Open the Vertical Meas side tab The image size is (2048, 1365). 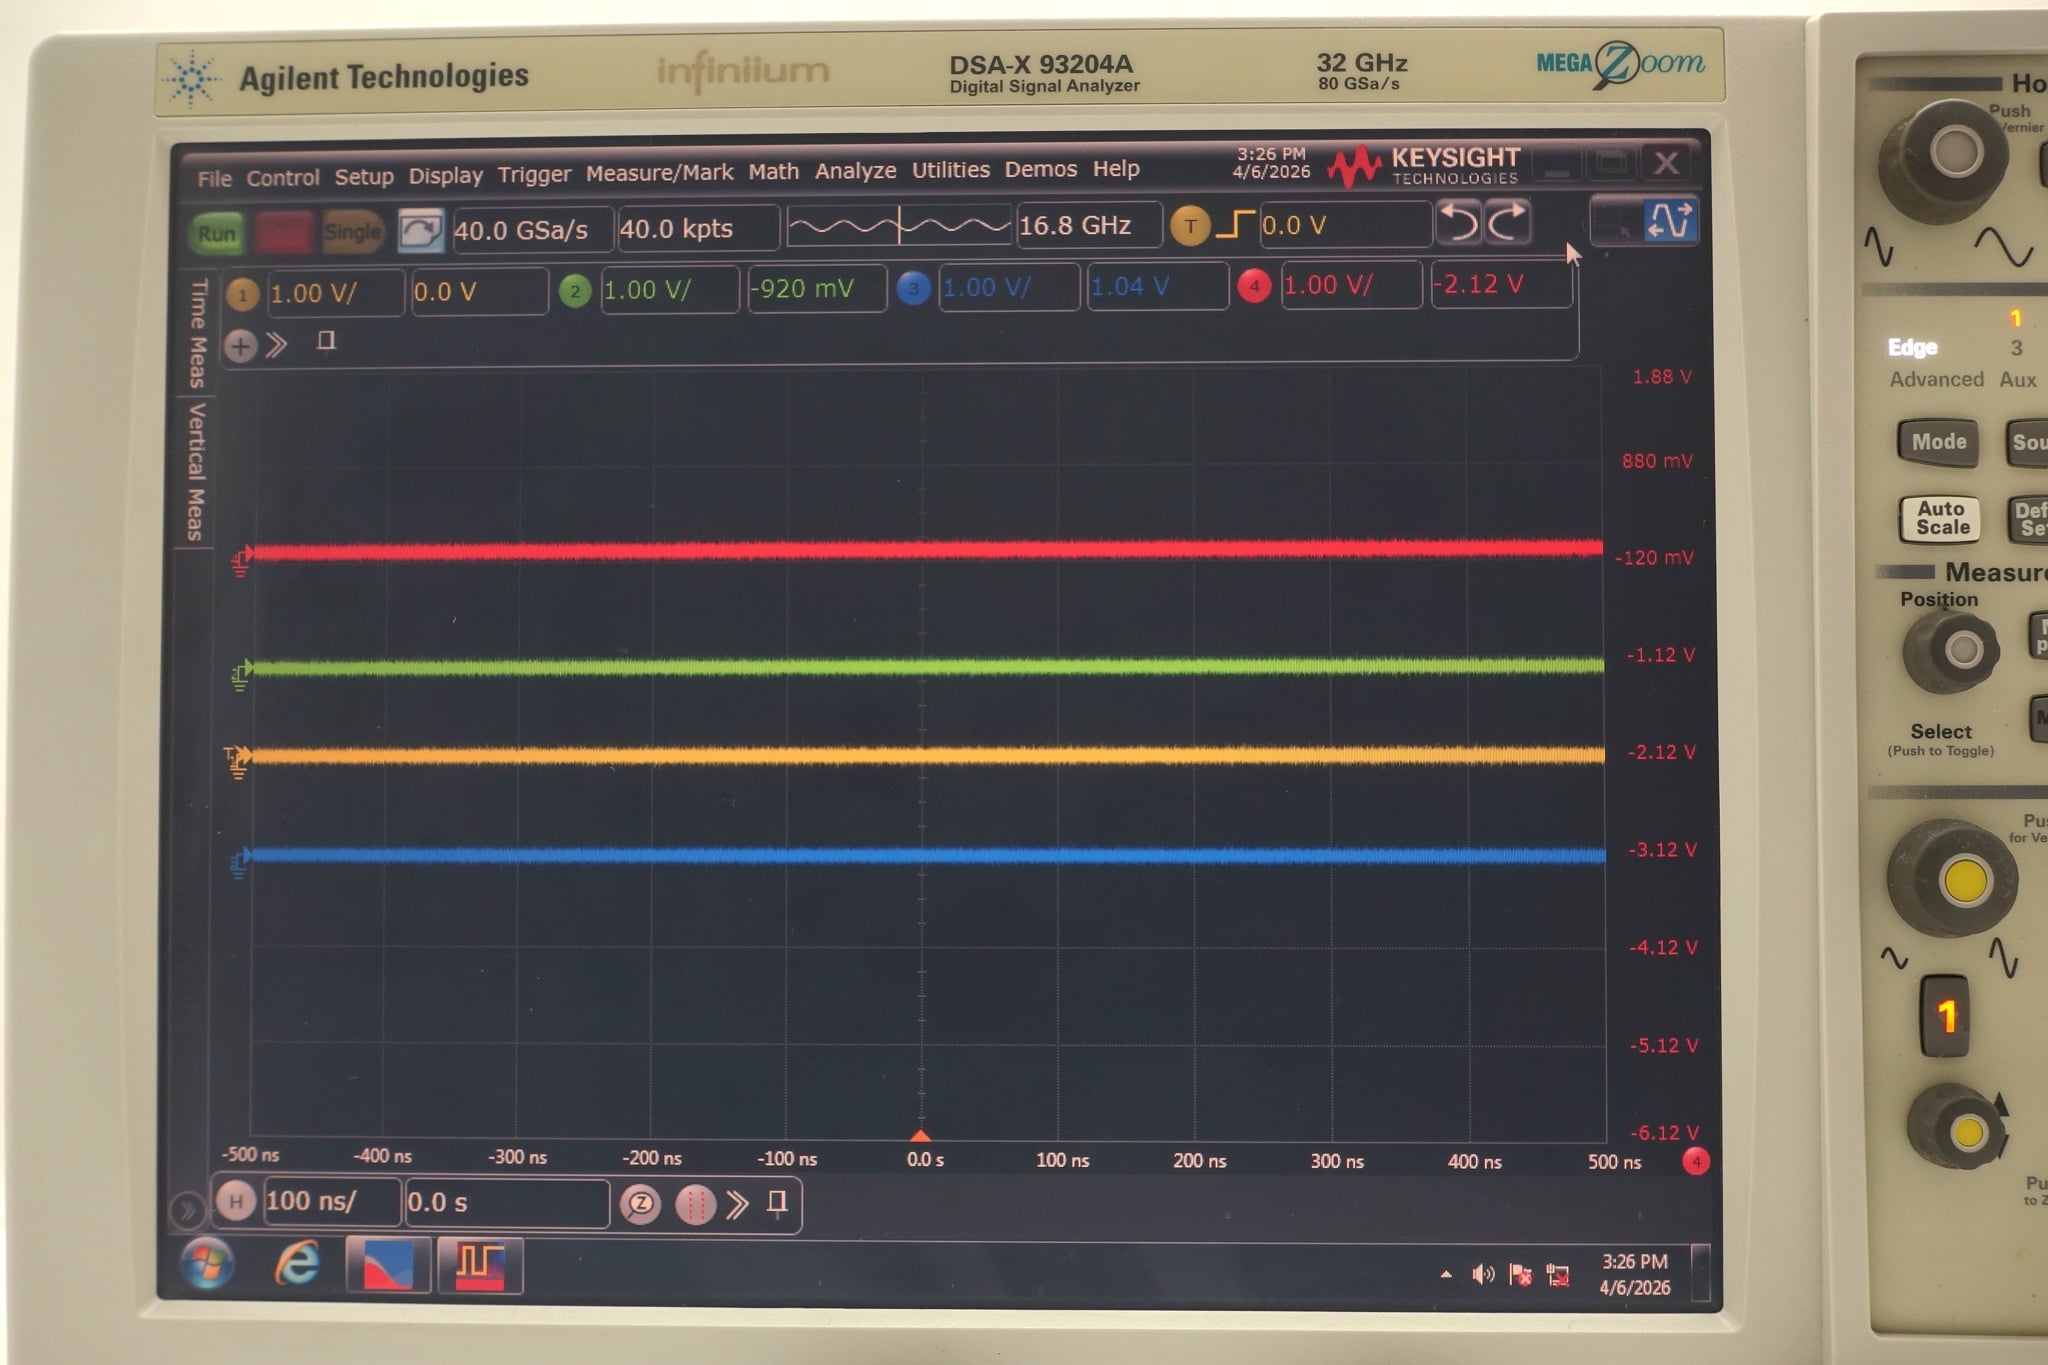pos(196,472)
